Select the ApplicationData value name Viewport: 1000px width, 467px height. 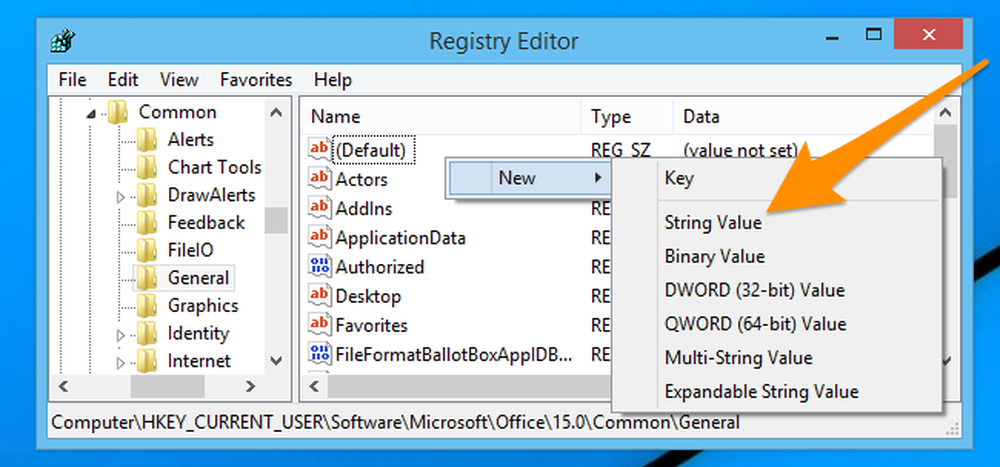(x=401, y=238)
